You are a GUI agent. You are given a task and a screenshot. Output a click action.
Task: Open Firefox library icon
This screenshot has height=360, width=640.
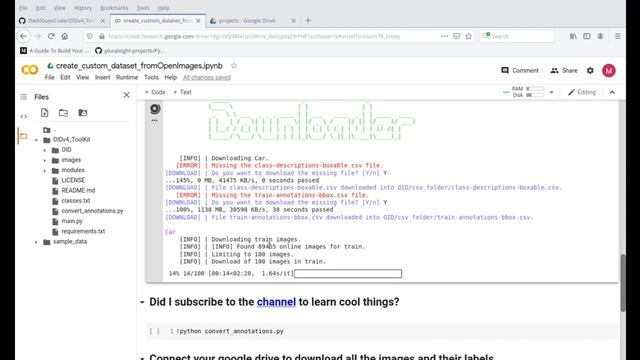click(x=573, y=36)
